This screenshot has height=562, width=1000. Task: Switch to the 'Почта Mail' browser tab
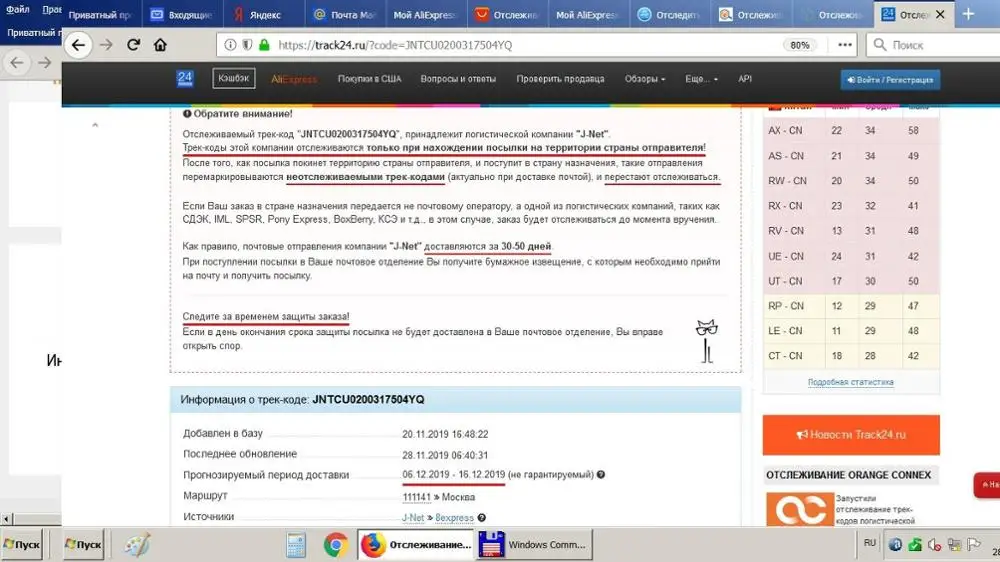tap(344, 14)
